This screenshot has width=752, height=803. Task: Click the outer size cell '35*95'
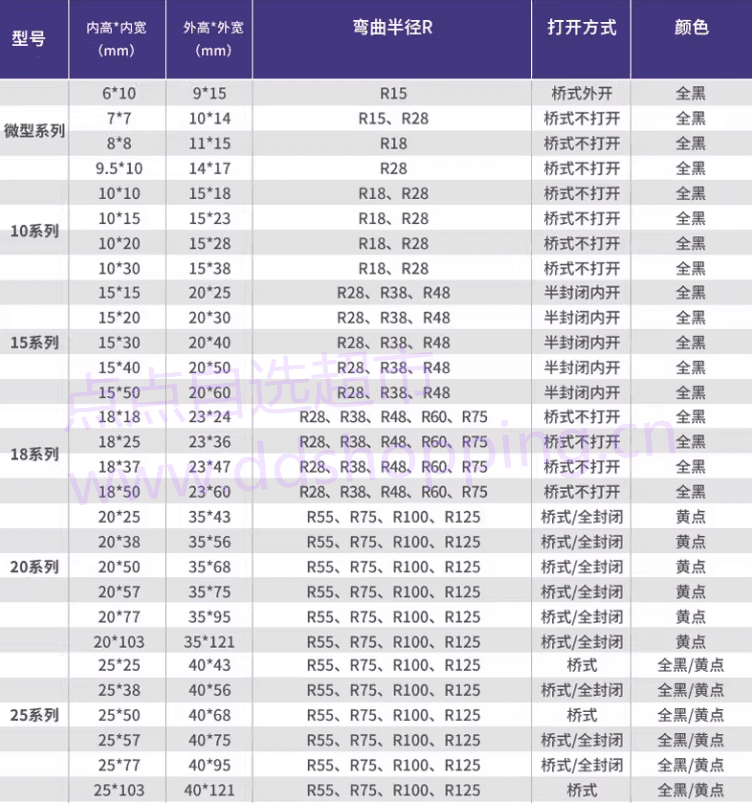[x=210, y=617]
